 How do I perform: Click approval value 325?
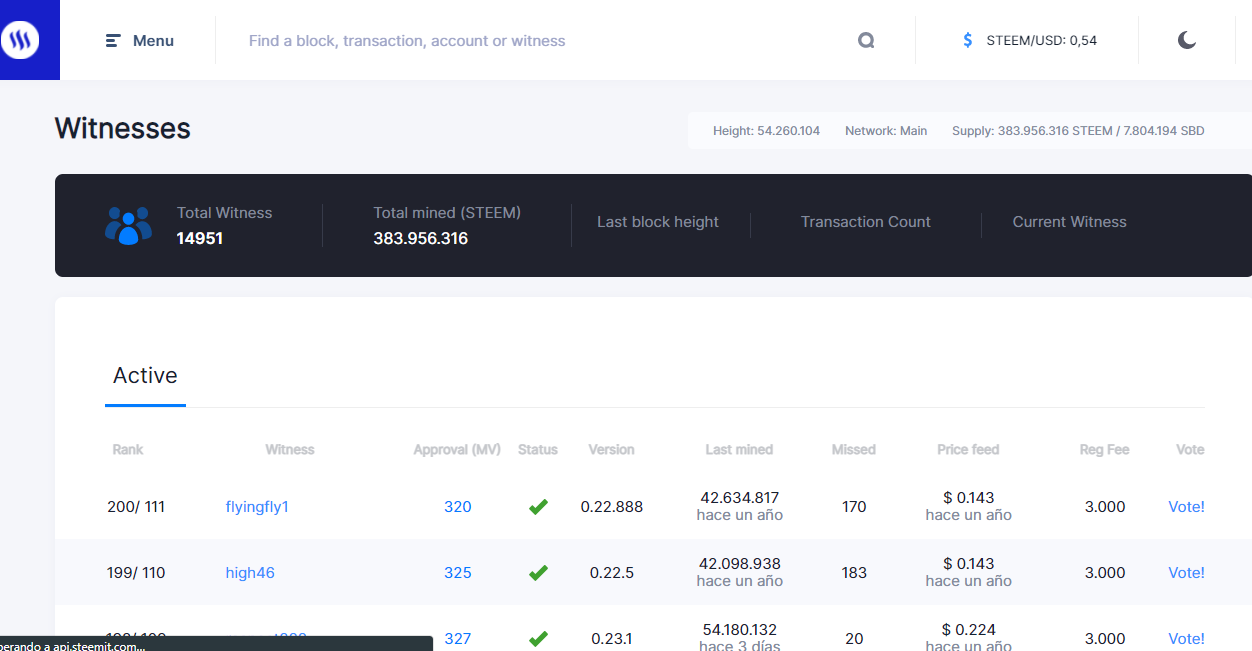[x=458, y=573]
